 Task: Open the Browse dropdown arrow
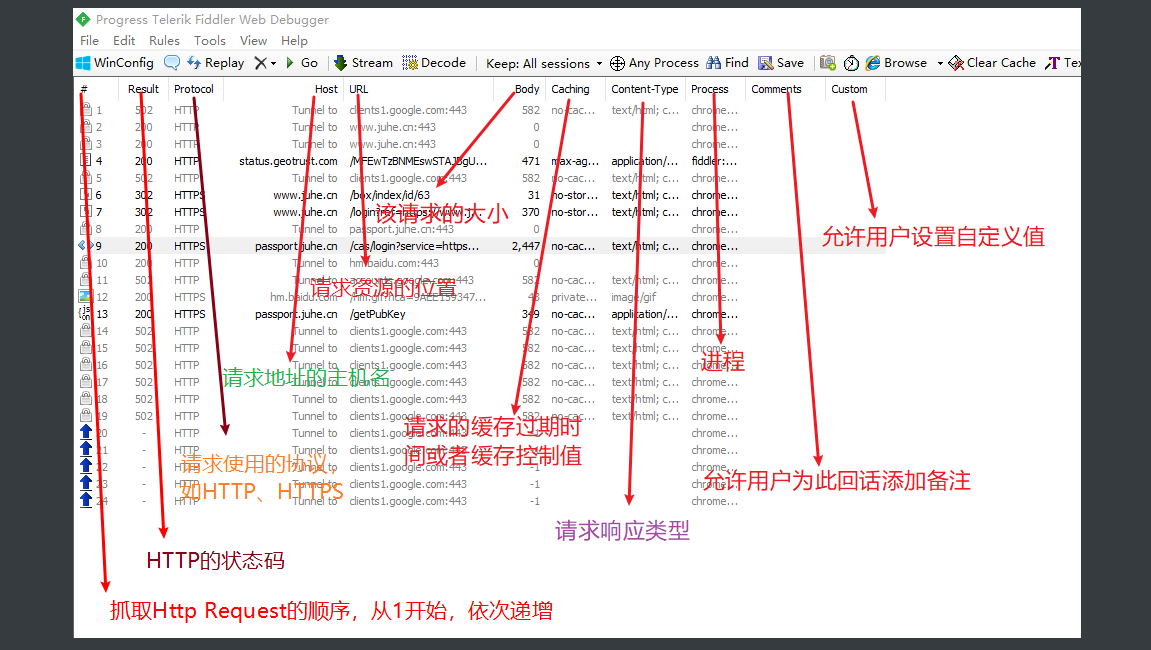(940, 64)
